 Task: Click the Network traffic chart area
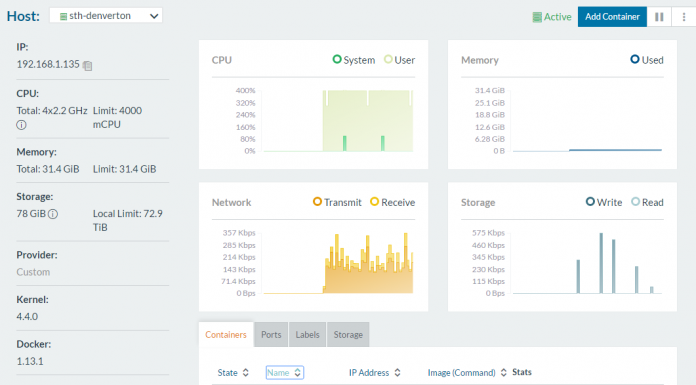(338, 263)
